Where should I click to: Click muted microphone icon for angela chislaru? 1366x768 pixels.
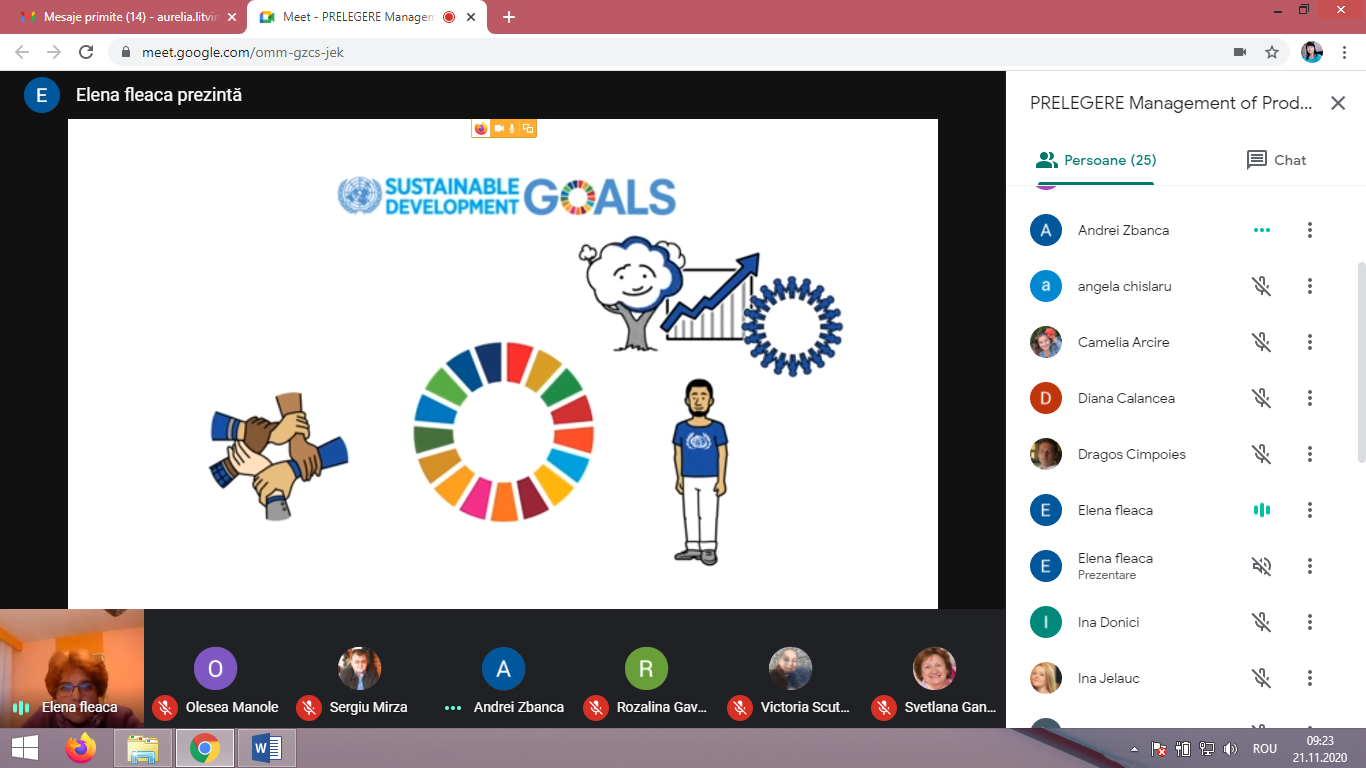click(1262, 286)
